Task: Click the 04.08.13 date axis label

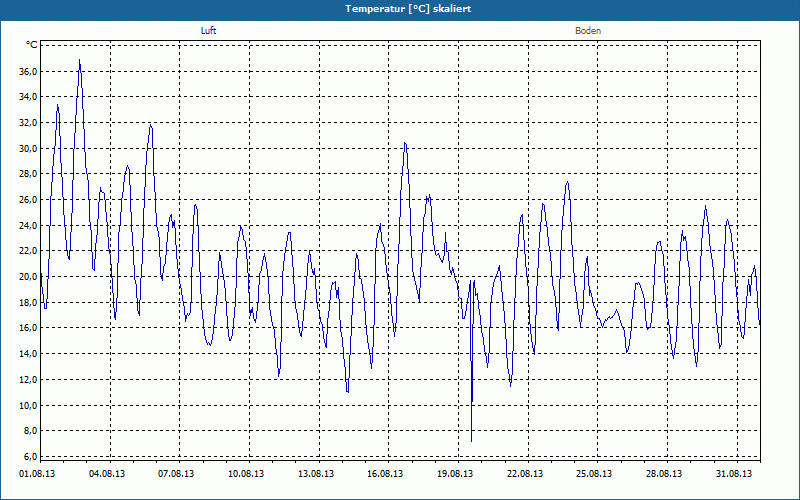Action: pos(107,474)
